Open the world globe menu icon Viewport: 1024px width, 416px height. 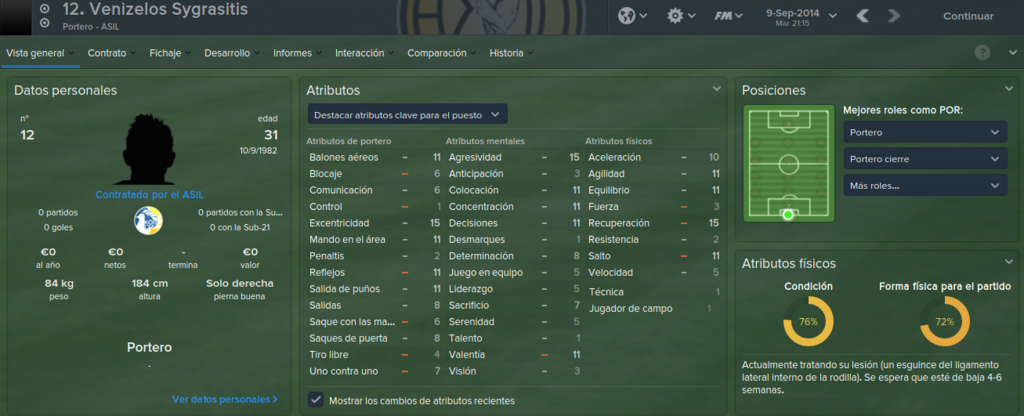point(632,16)
